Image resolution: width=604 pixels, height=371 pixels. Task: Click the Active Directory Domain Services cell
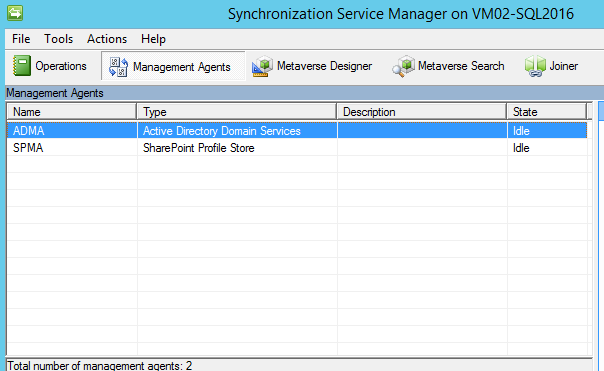(x=222, y=131)
